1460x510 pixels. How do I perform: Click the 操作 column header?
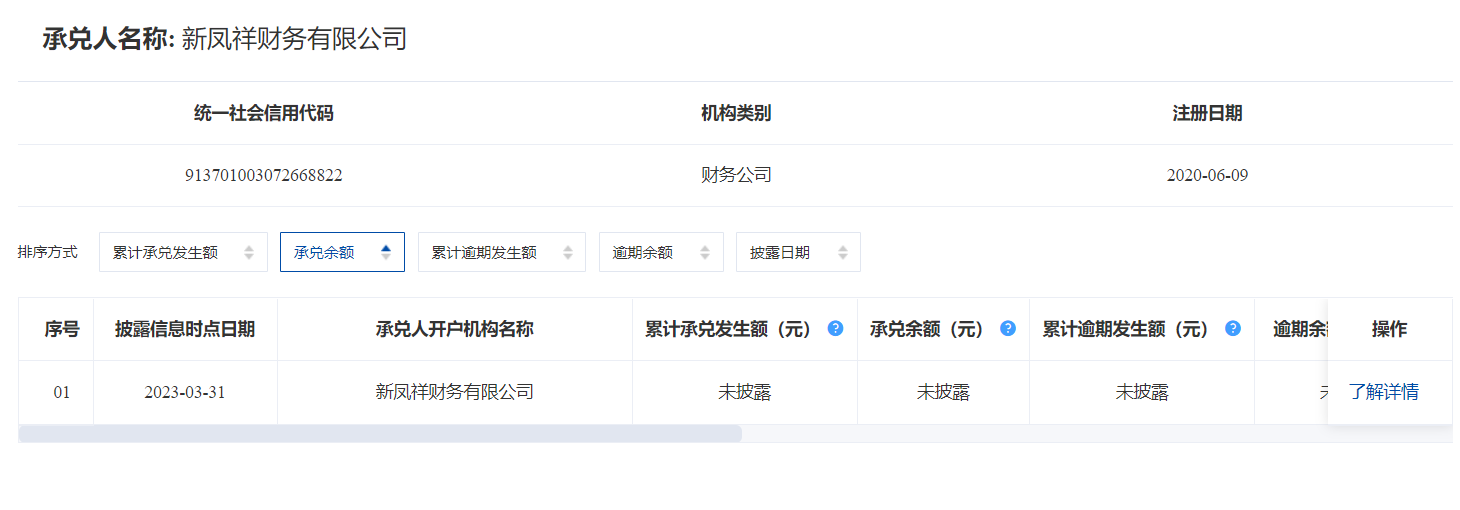[1389, 329]
